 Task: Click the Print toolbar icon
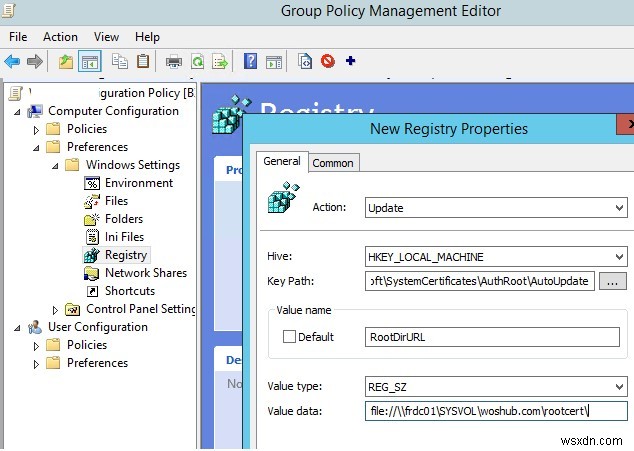(174, 62)
